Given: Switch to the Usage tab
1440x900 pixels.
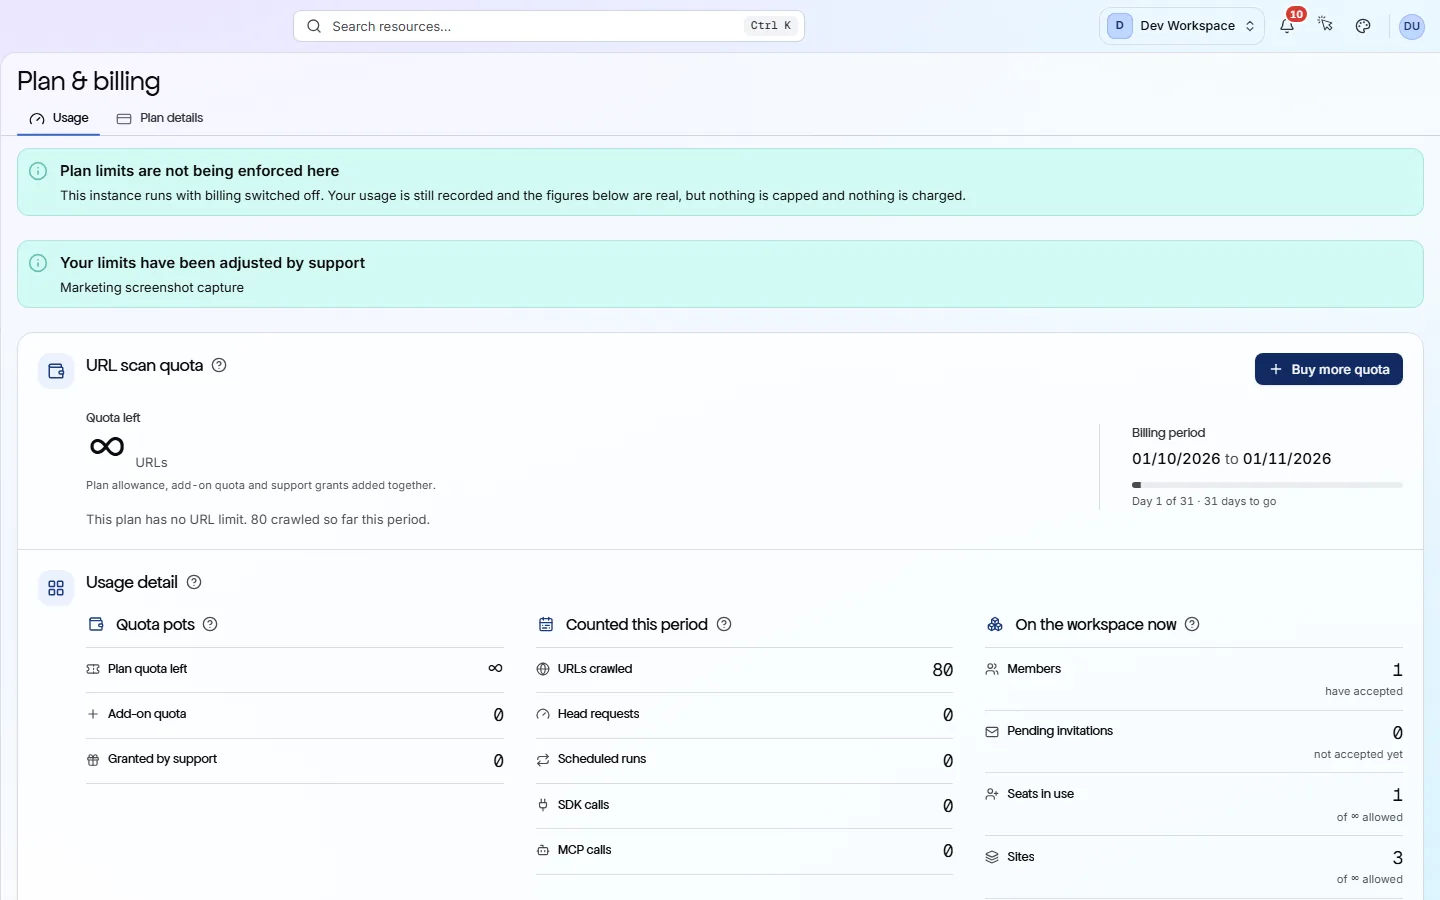Looking at the screenshot, I should (x=59, y=118).
